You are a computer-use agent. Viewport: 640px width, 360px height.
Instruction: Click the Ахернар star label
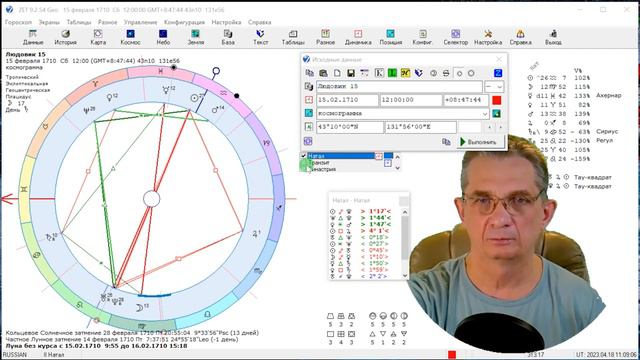tap(609, 95)
